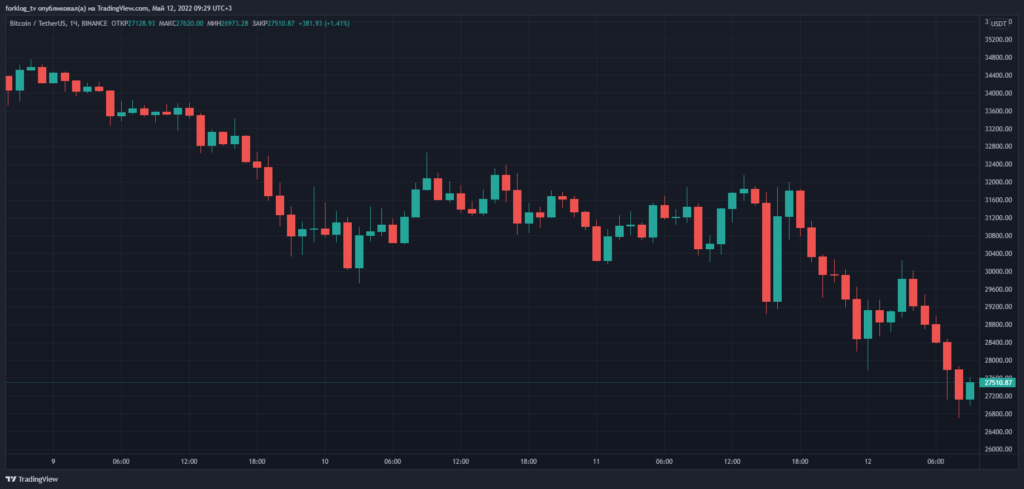Click the TradingView logo in bottom-left corner
The image size is (1024, 489).
(31, 479)
